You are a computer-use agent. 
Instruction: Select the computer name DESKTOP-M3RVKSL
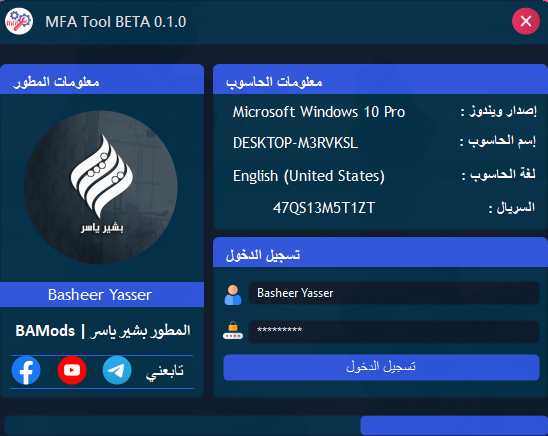(x=295, y=143)
